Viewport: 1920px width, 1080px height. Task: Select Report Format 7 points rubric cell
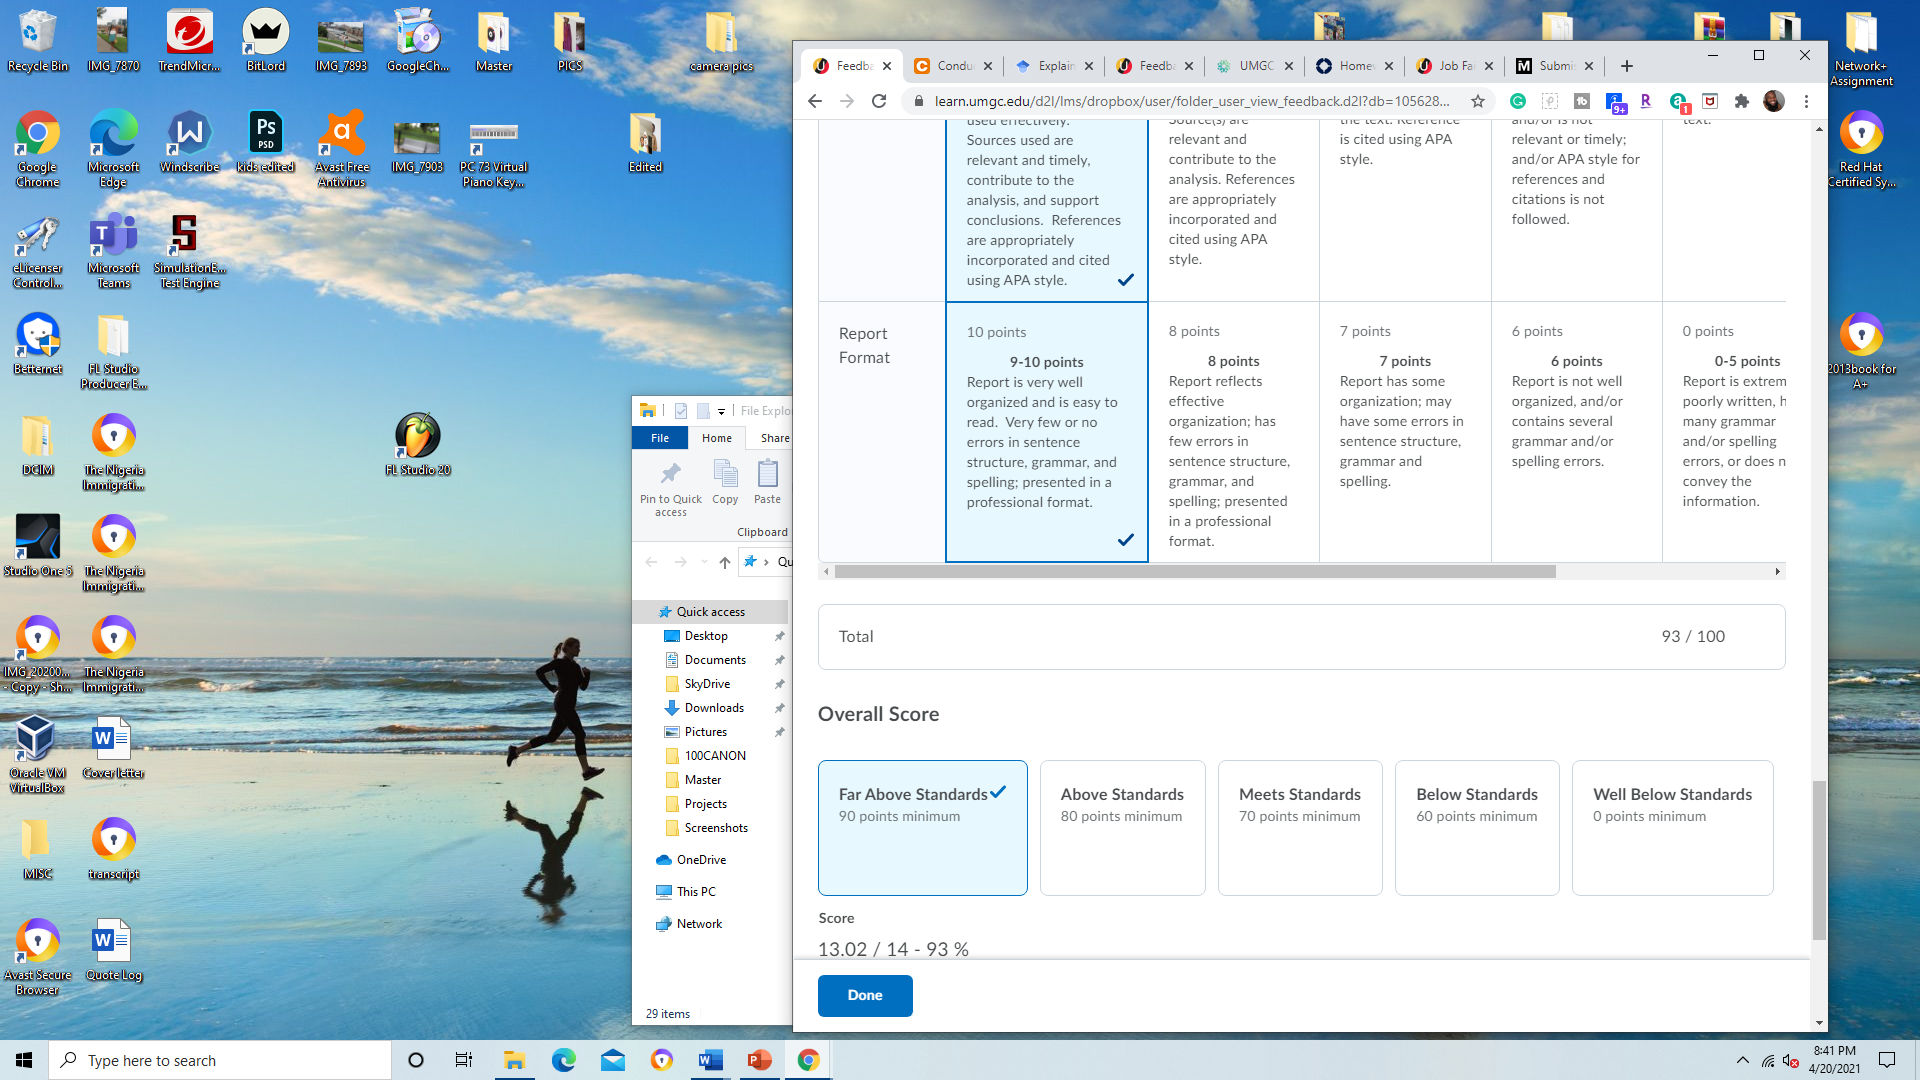coord(1405,432)
